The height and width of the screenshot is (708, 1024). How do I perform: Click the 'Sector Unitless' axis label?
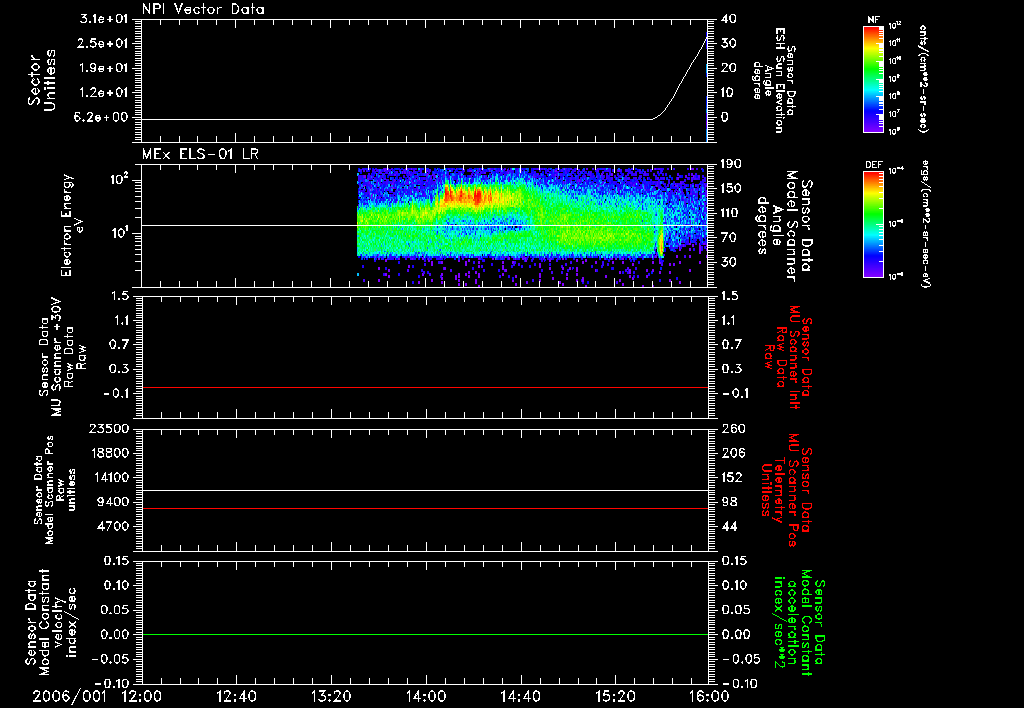pos(42,80)
